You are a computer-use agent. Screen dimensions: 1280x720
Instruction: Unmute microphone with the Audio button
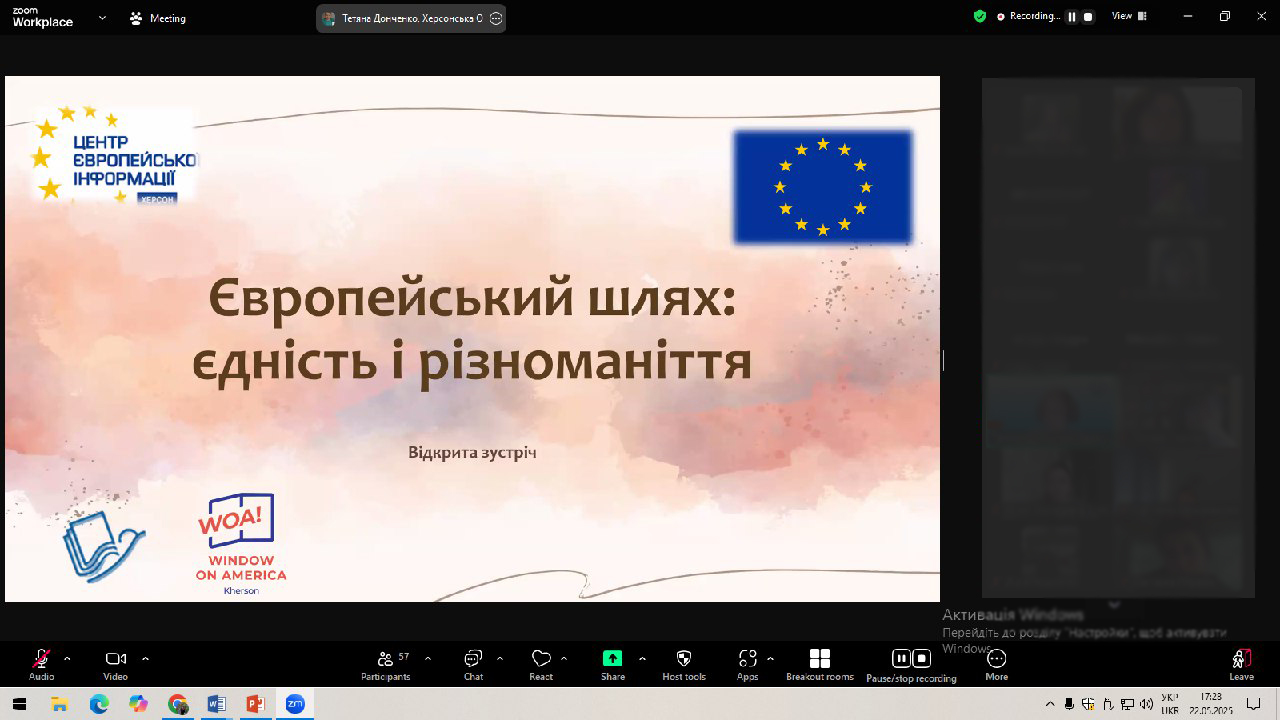pos(41,664)
